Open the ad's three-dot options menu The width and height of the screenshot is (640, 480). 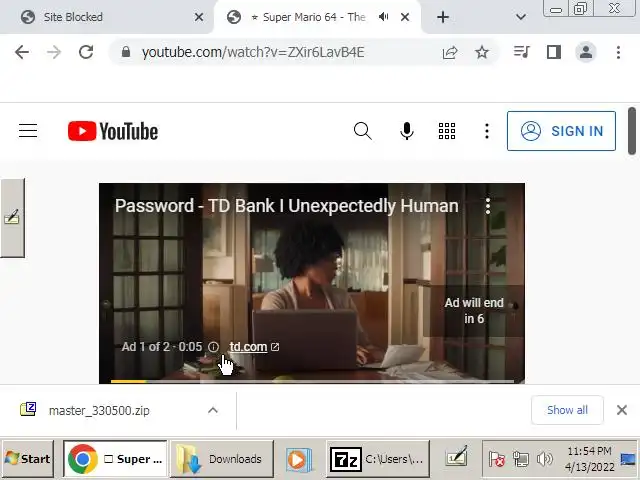(488, 206)
